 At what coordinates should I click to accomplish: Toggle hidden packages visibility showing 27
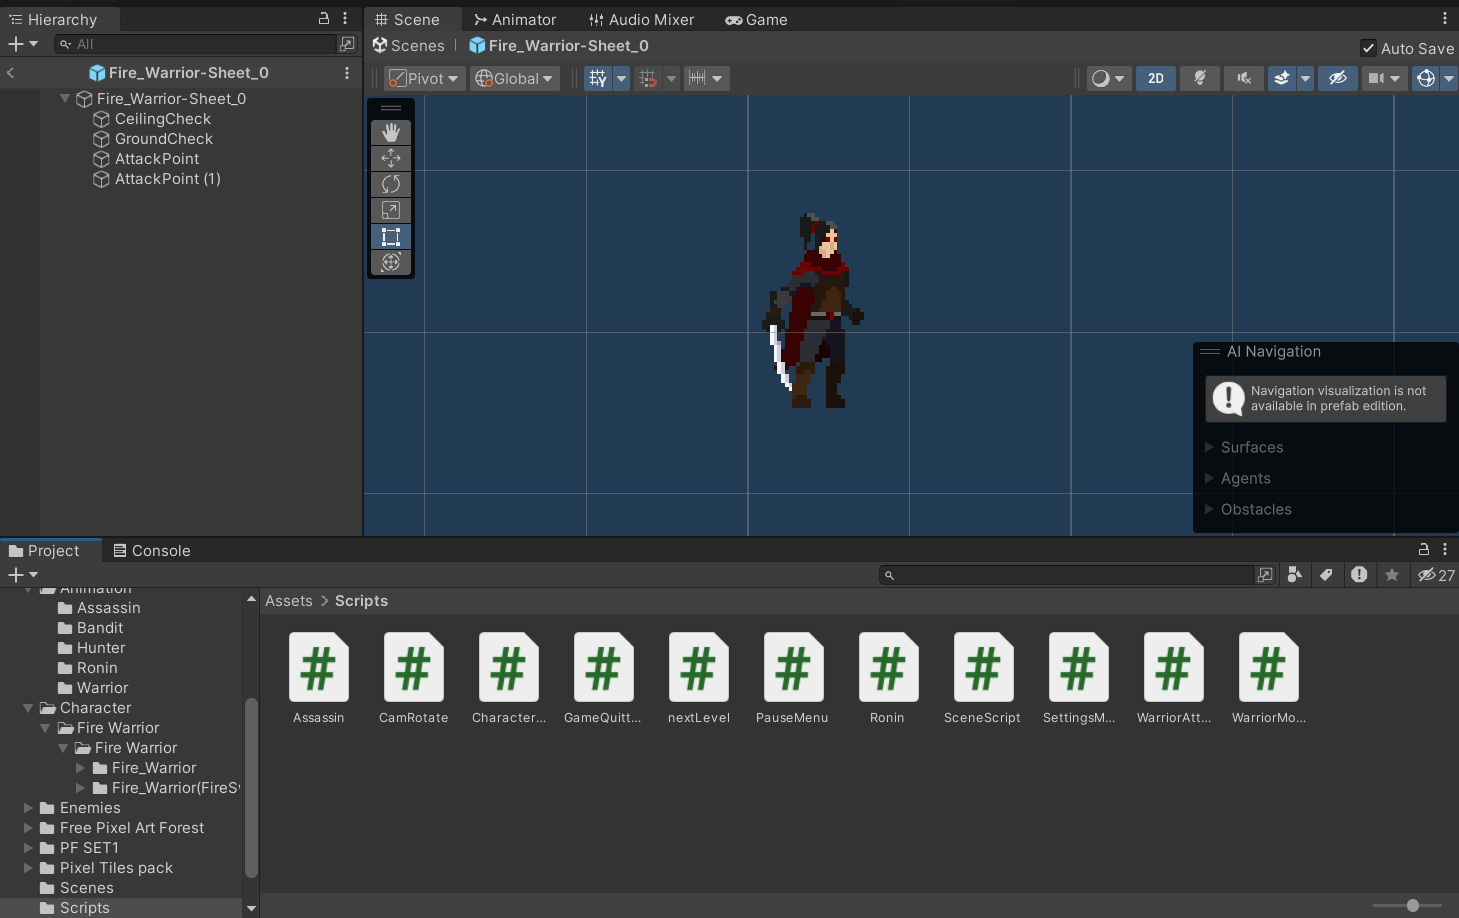pyautogui.click(x=1436, y=574)
